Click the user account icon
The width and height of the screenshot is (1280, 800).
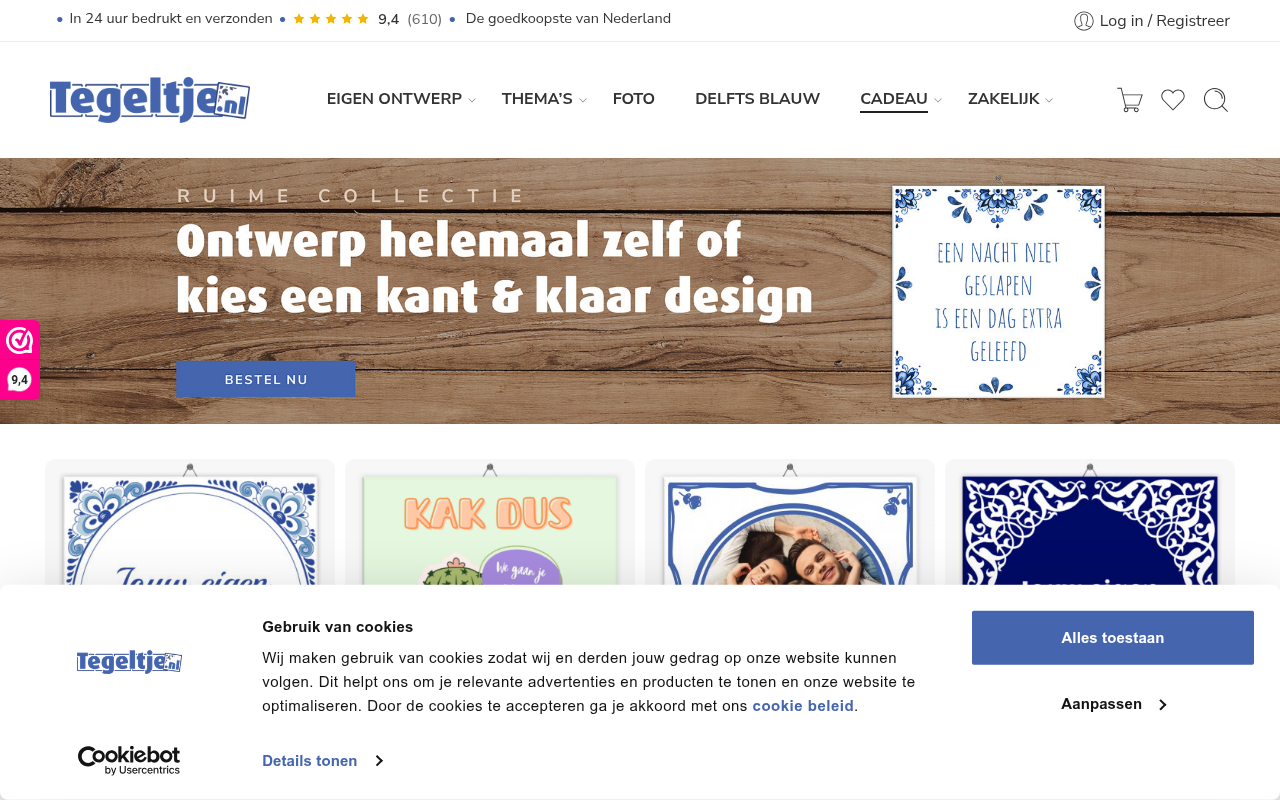pyautogui.click(x=1084, y=21)
